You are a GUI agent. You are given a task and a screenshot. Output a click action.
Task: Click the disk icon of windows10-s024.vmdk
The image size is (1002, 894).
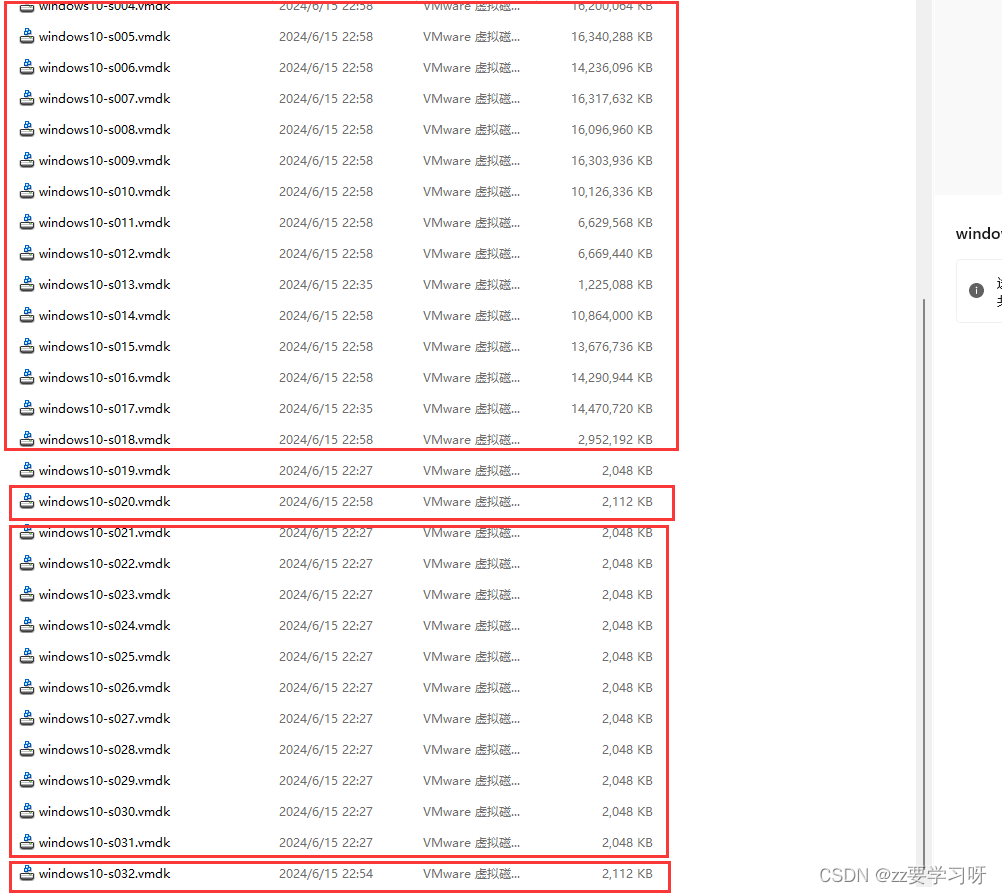click(x=27, y=625)
